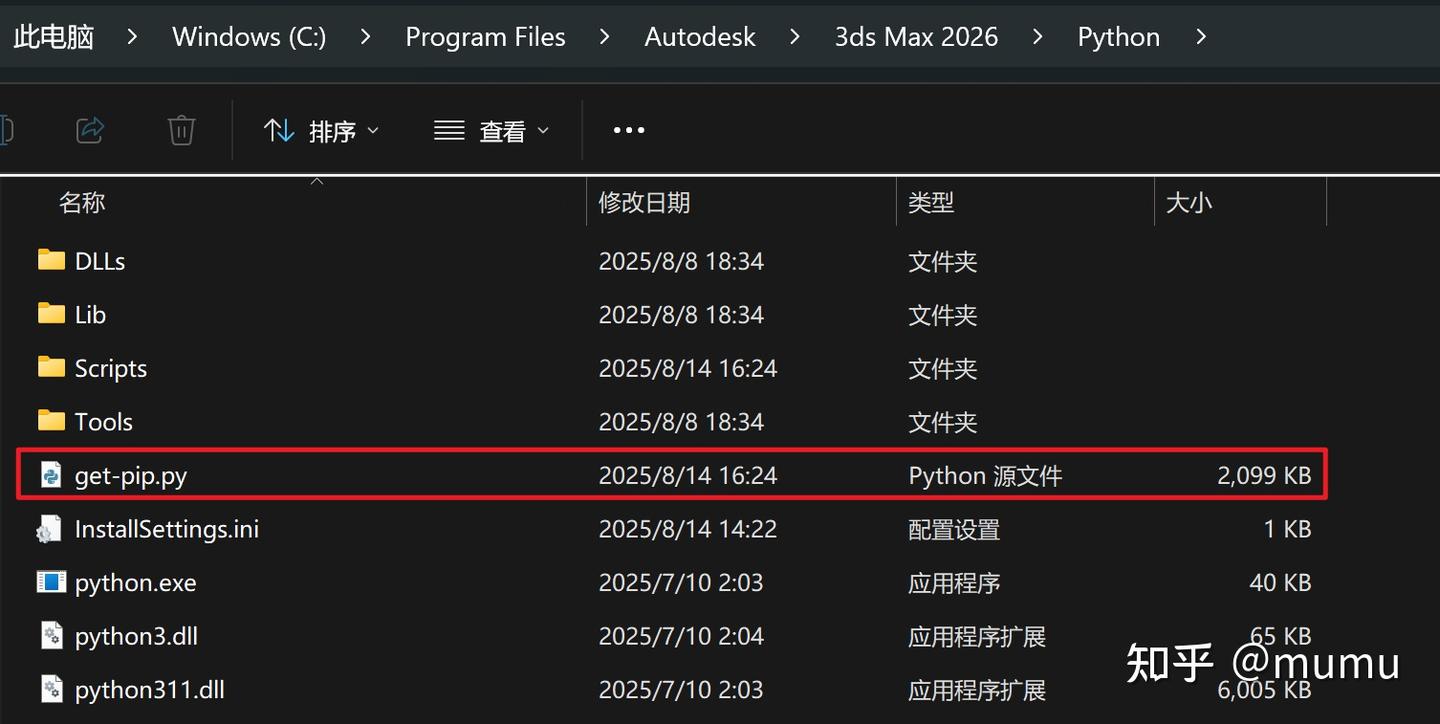Click the python311.dll file icon
Viewport: 1440px width, 724px height.
(51, 689)
